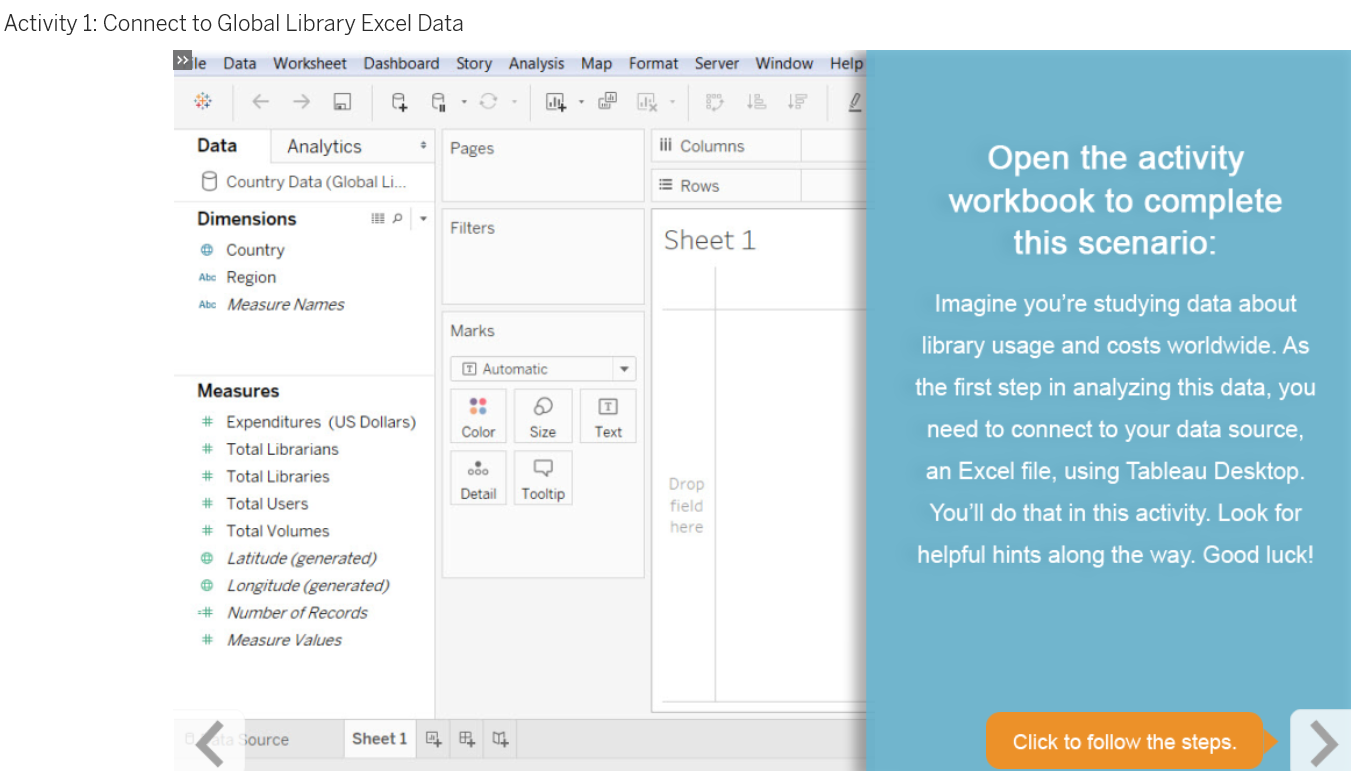Viewport: 1351px width, 771px height.
Task: Open the Dimensions pane options menu arrow
Action: click(422, 218)
